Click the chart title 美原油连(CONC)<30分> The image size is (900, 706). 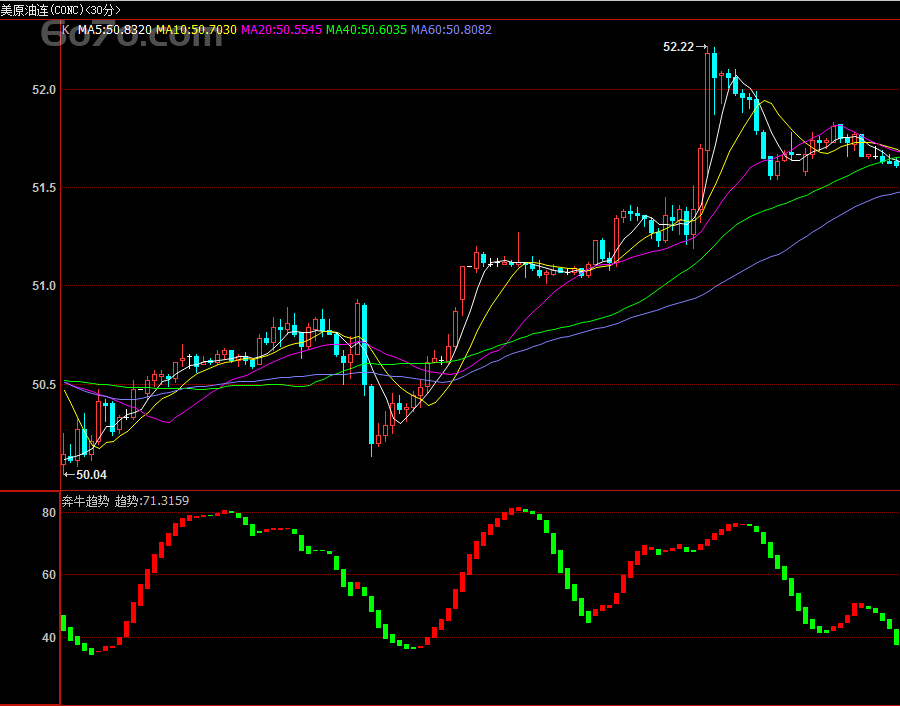click(x=60, y=10)
